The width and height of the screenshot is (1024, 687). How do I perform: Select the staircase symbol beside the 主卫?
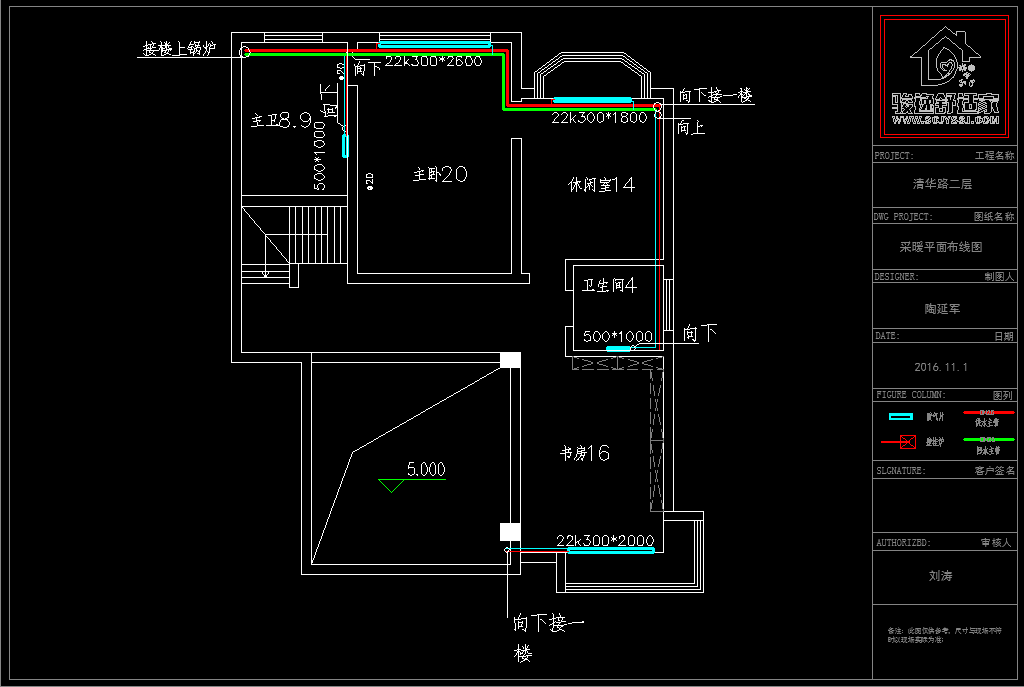pos(295,241)
